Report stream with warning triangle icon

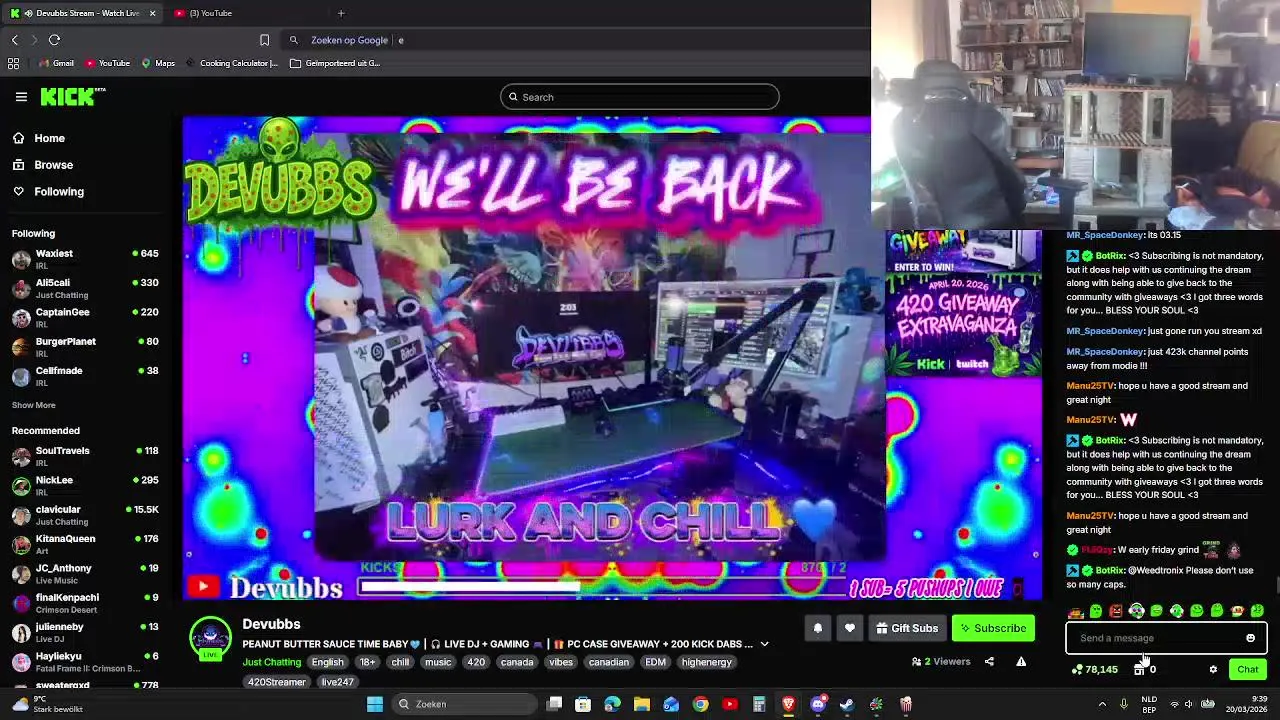1021,661
